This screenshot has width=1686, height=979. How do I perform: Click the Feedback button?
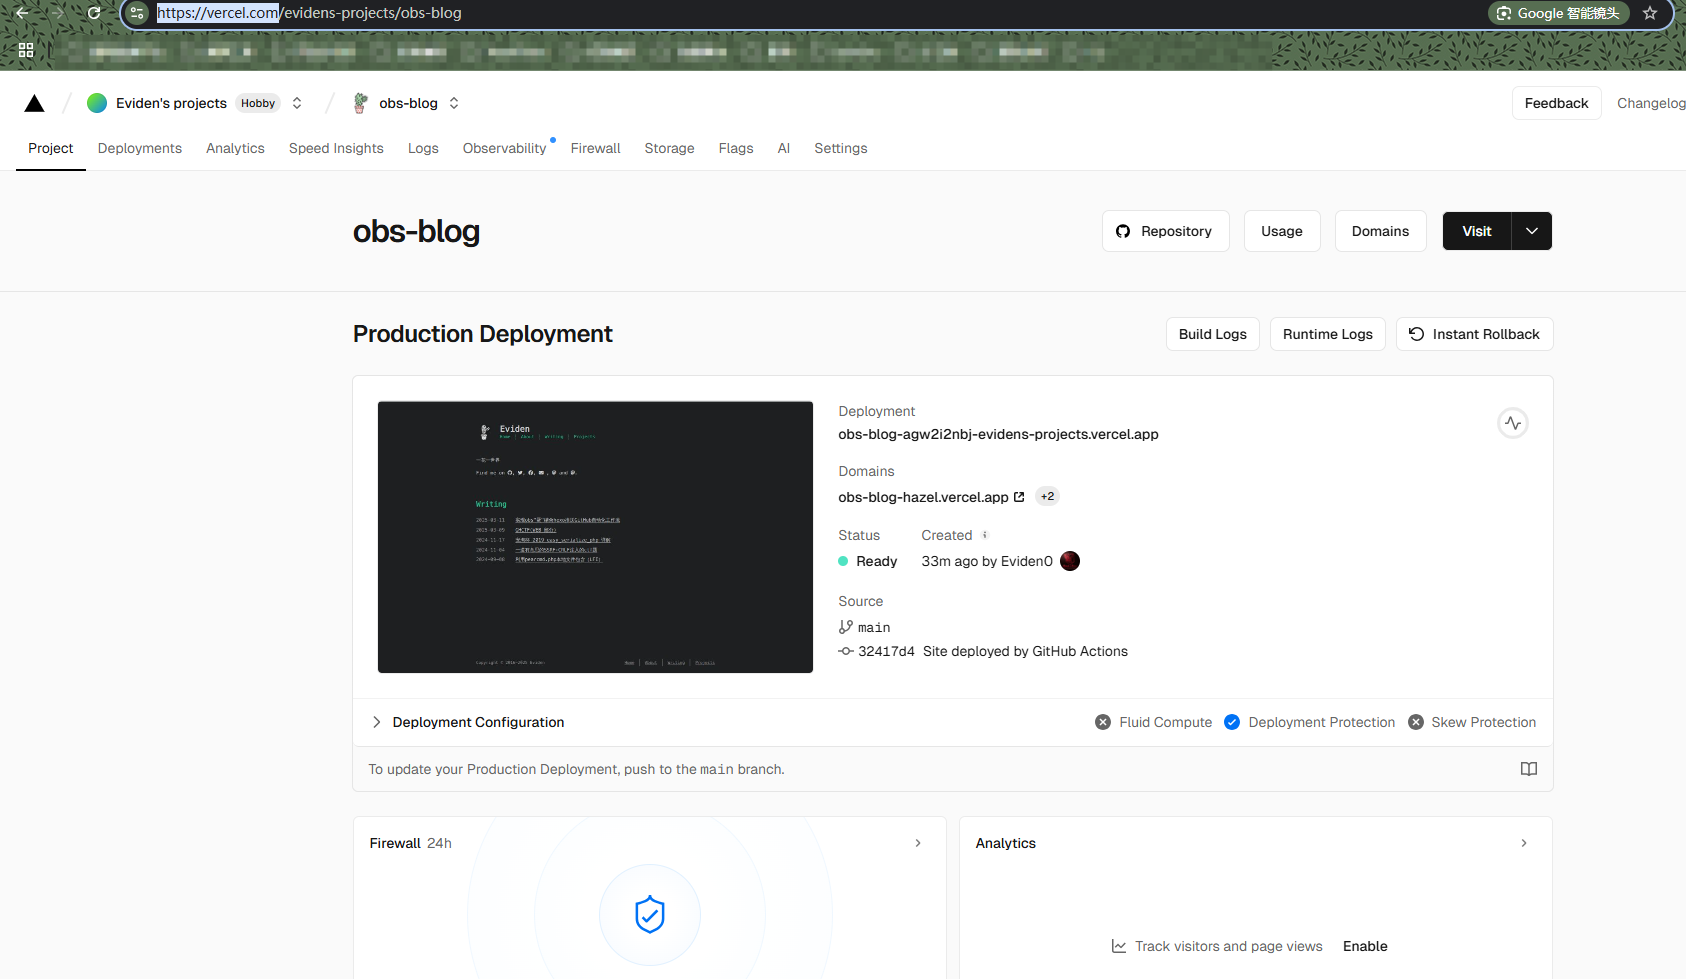pos(1556,103)
